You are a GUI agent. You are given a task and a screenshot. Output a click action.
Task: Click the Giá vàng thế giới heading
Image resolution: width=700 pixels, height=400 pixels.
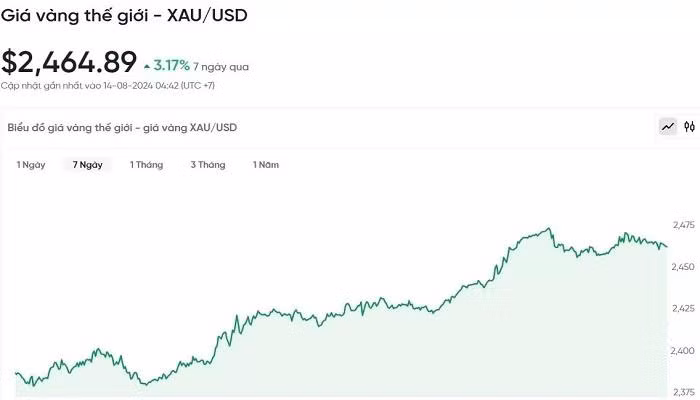(124, 16)
